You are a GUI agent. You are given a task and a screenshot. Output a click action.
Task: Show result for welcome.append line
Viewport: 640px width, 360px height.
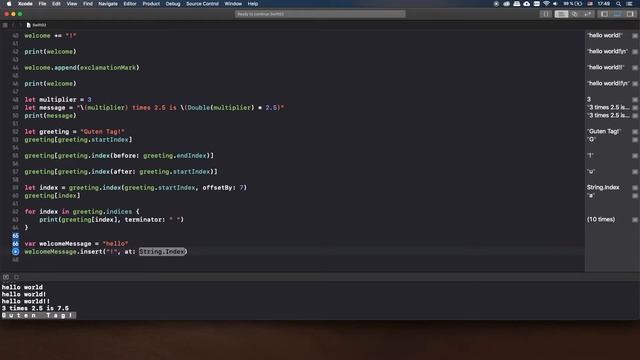(x=635, y=68)
